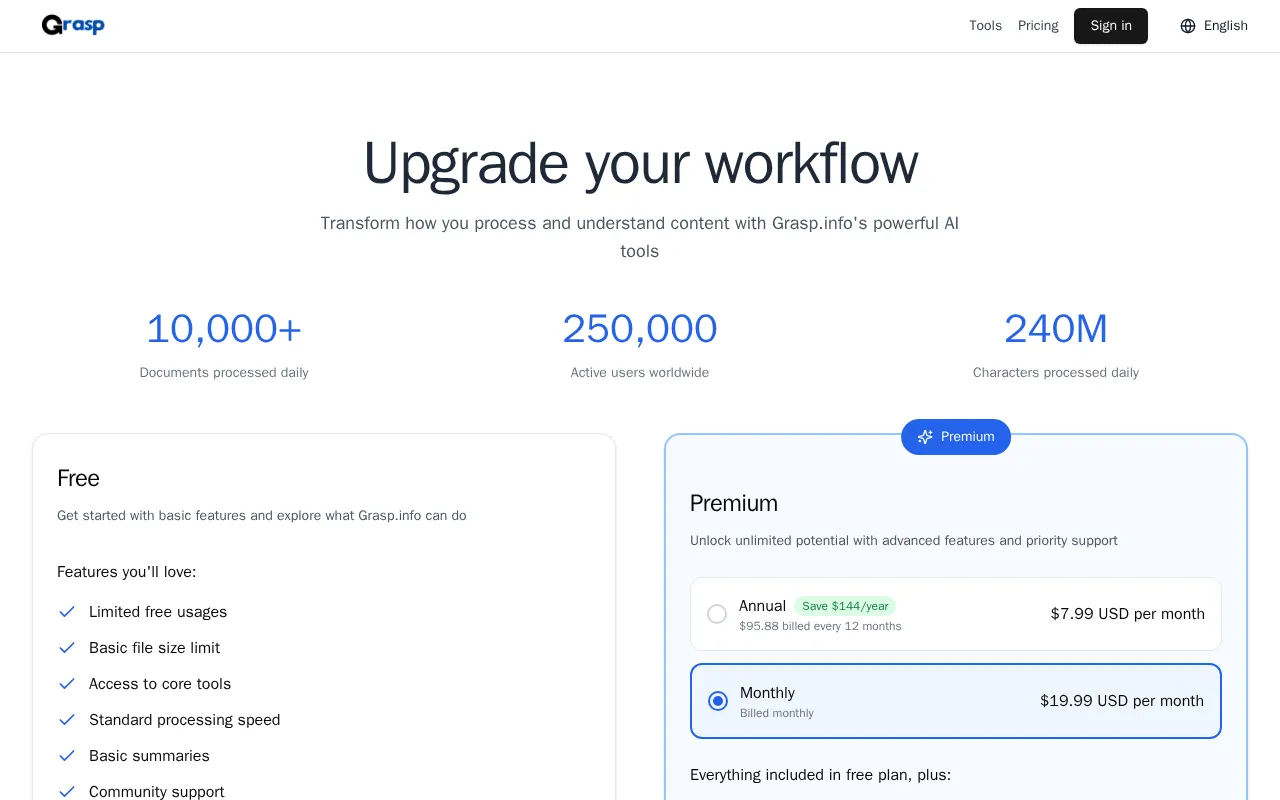
Task: Click checkmark beside Community support
Action: pos(67,792)
